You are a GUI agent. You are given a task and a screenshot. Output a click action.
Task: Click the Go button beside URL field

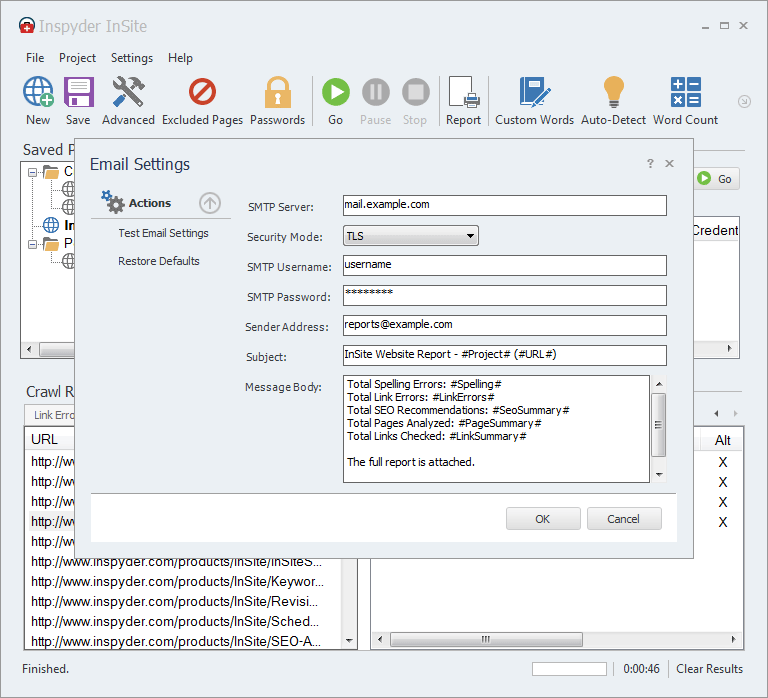click(x=717, y=179)
